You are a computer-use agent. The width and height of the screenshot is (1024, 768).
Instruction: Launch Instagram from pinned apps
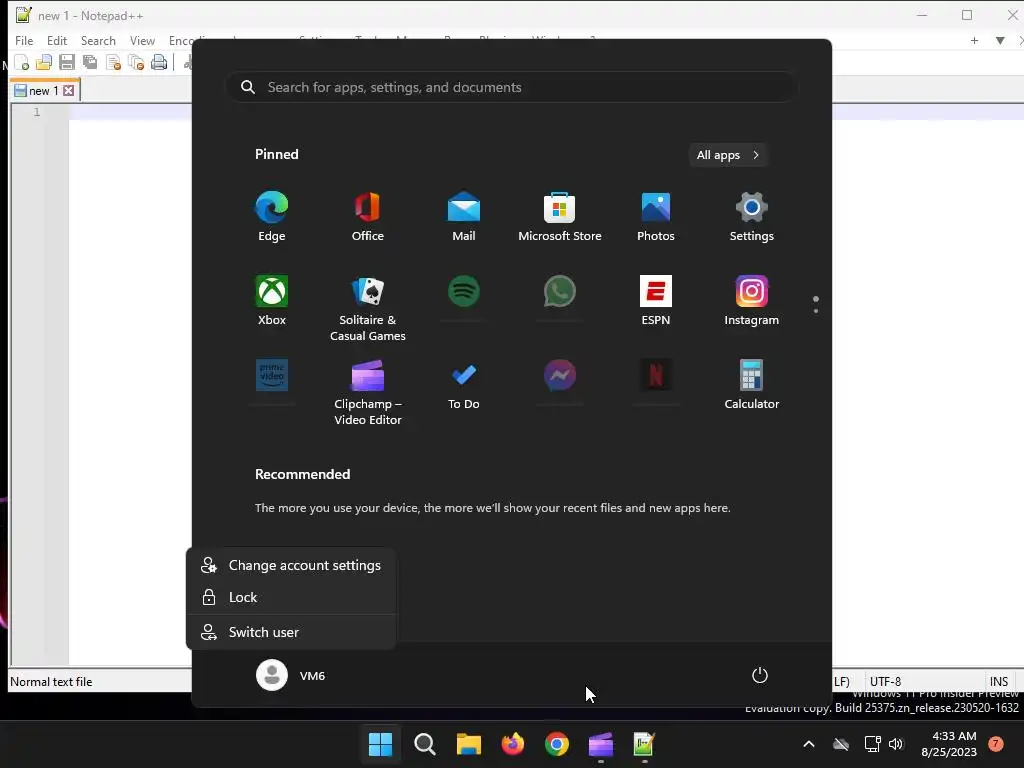pos(752,300)
